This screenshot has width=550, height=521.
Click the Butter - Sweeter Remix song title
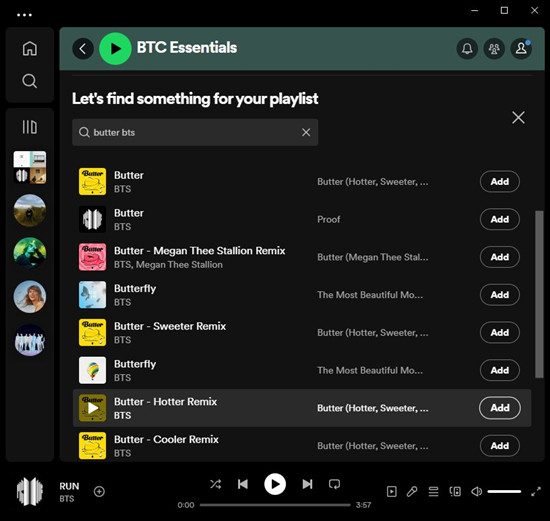click(x=170, y=326)
